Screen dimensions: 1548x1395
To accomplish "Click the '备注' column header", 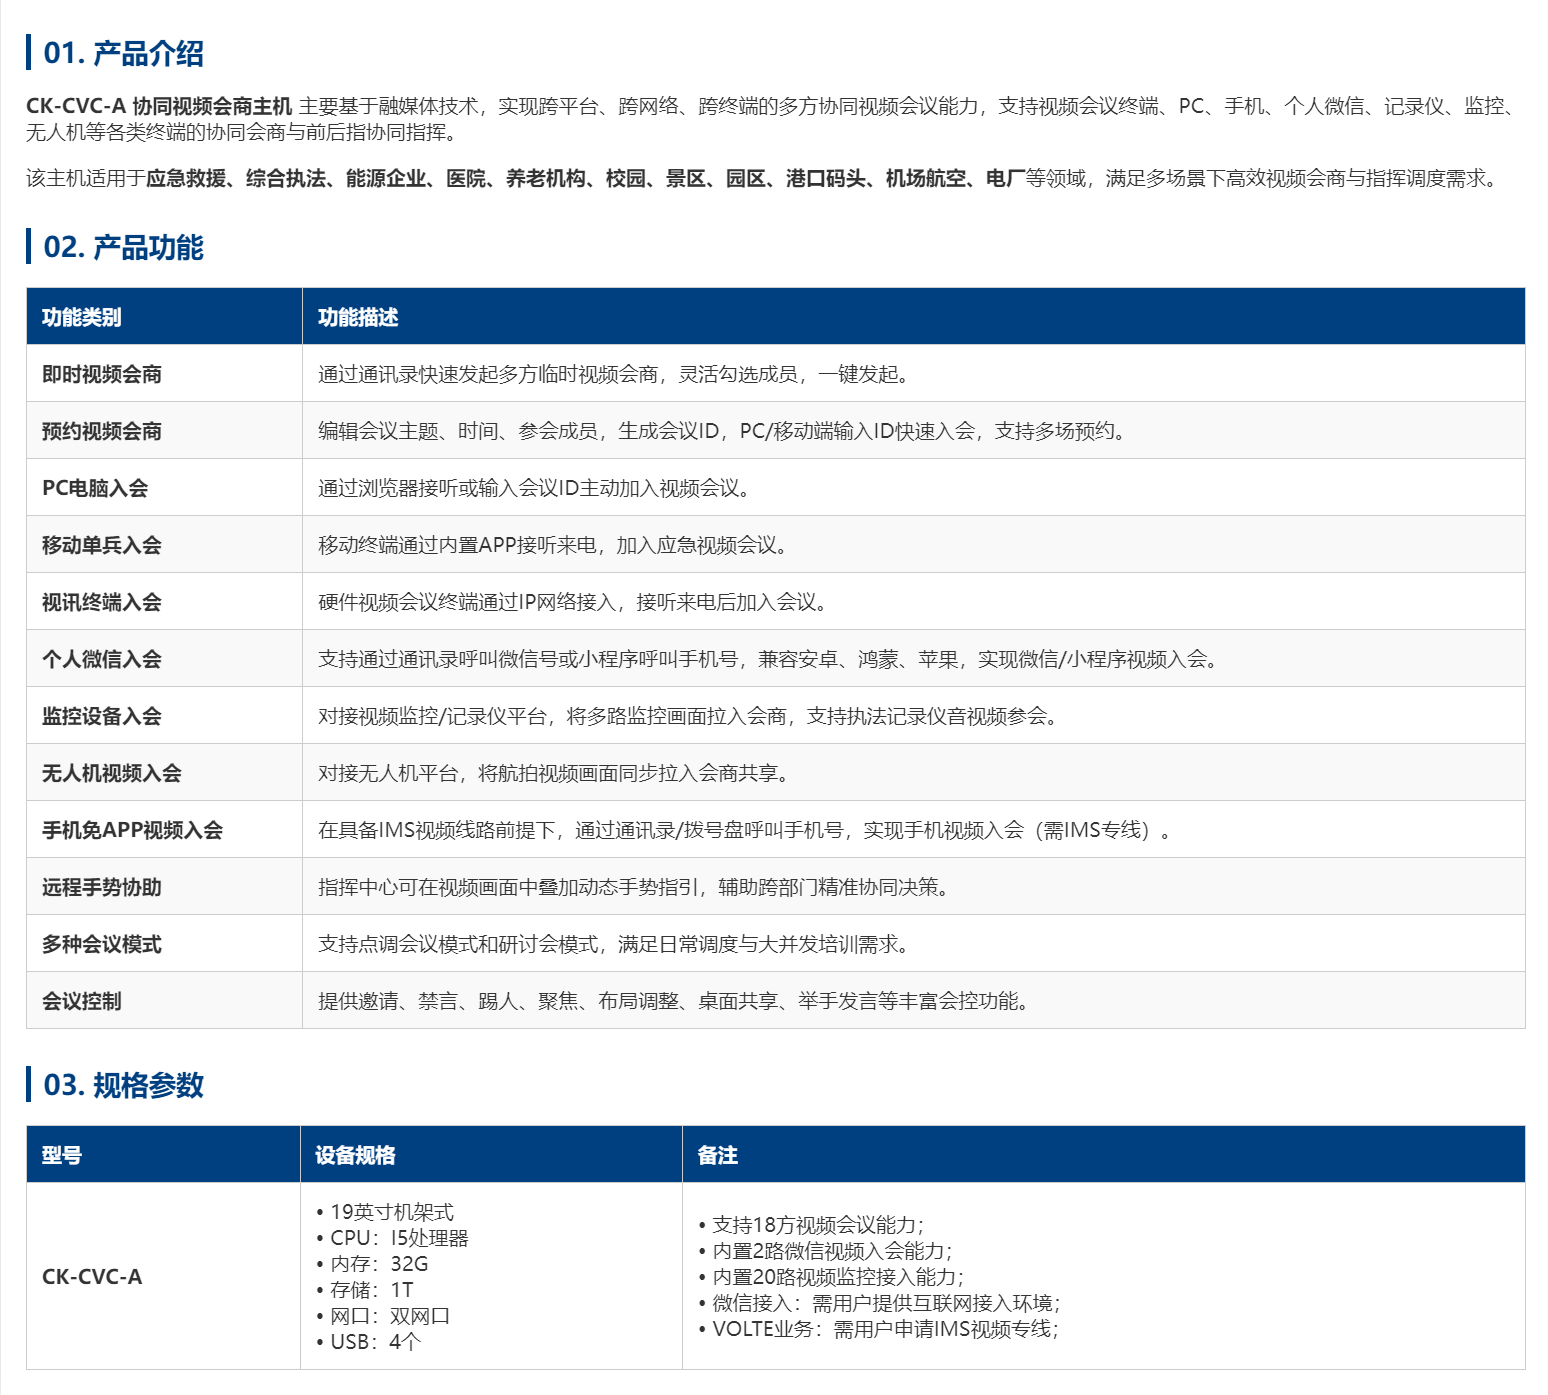I will 717,1155.
